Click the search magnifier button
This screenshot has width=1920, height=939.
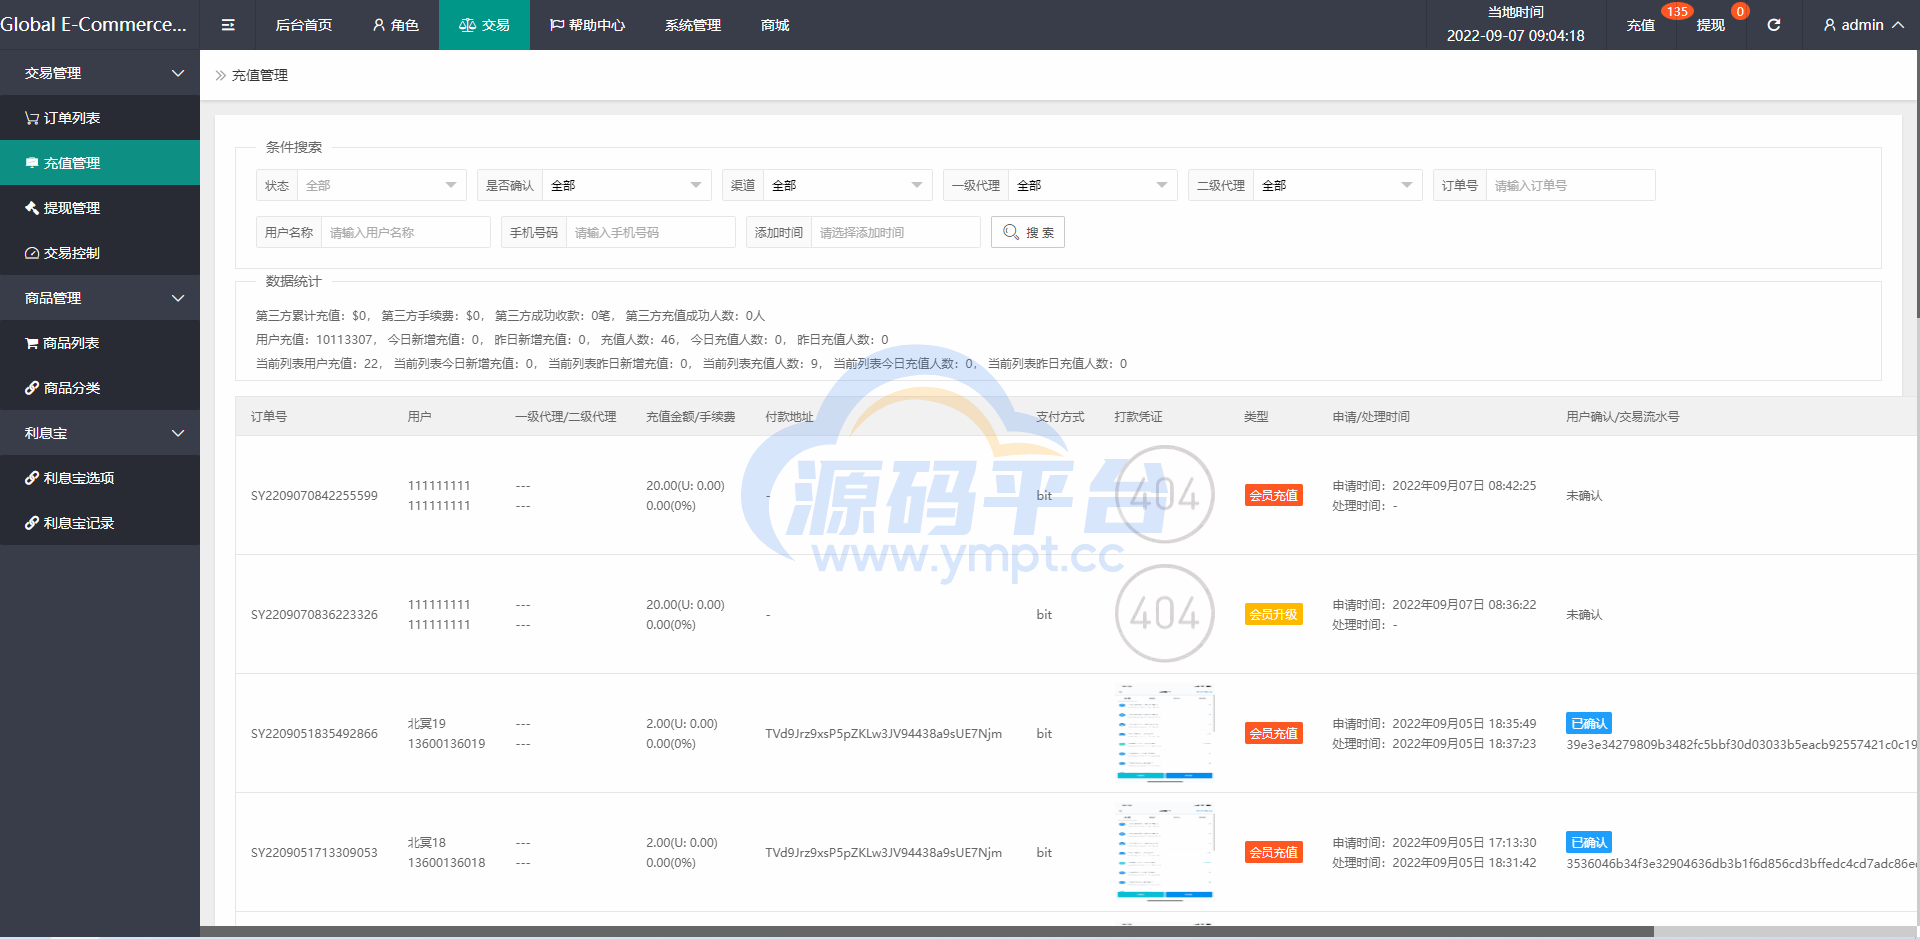point(1028,232)
